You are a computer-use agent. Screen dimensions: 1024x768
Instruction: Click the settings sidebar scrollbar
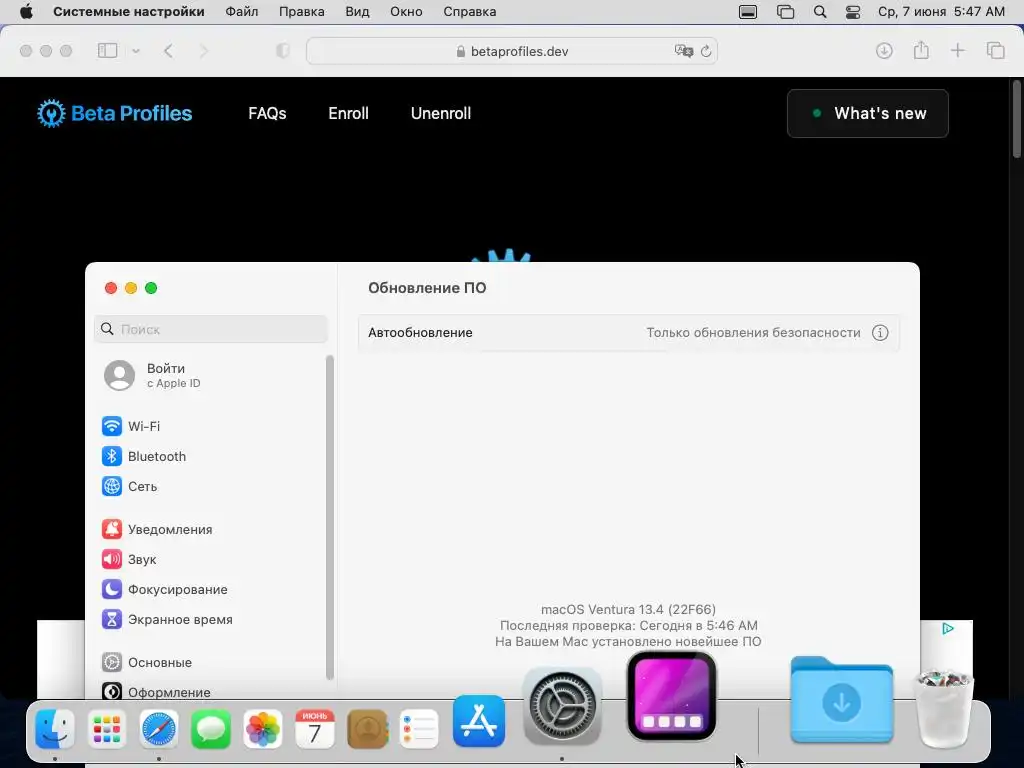pyautogui.click(x=329, y=517)
